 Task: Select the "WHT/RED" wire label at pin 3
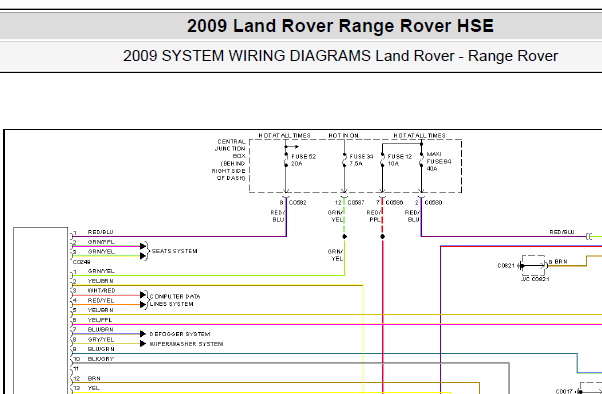pos(101,291)
